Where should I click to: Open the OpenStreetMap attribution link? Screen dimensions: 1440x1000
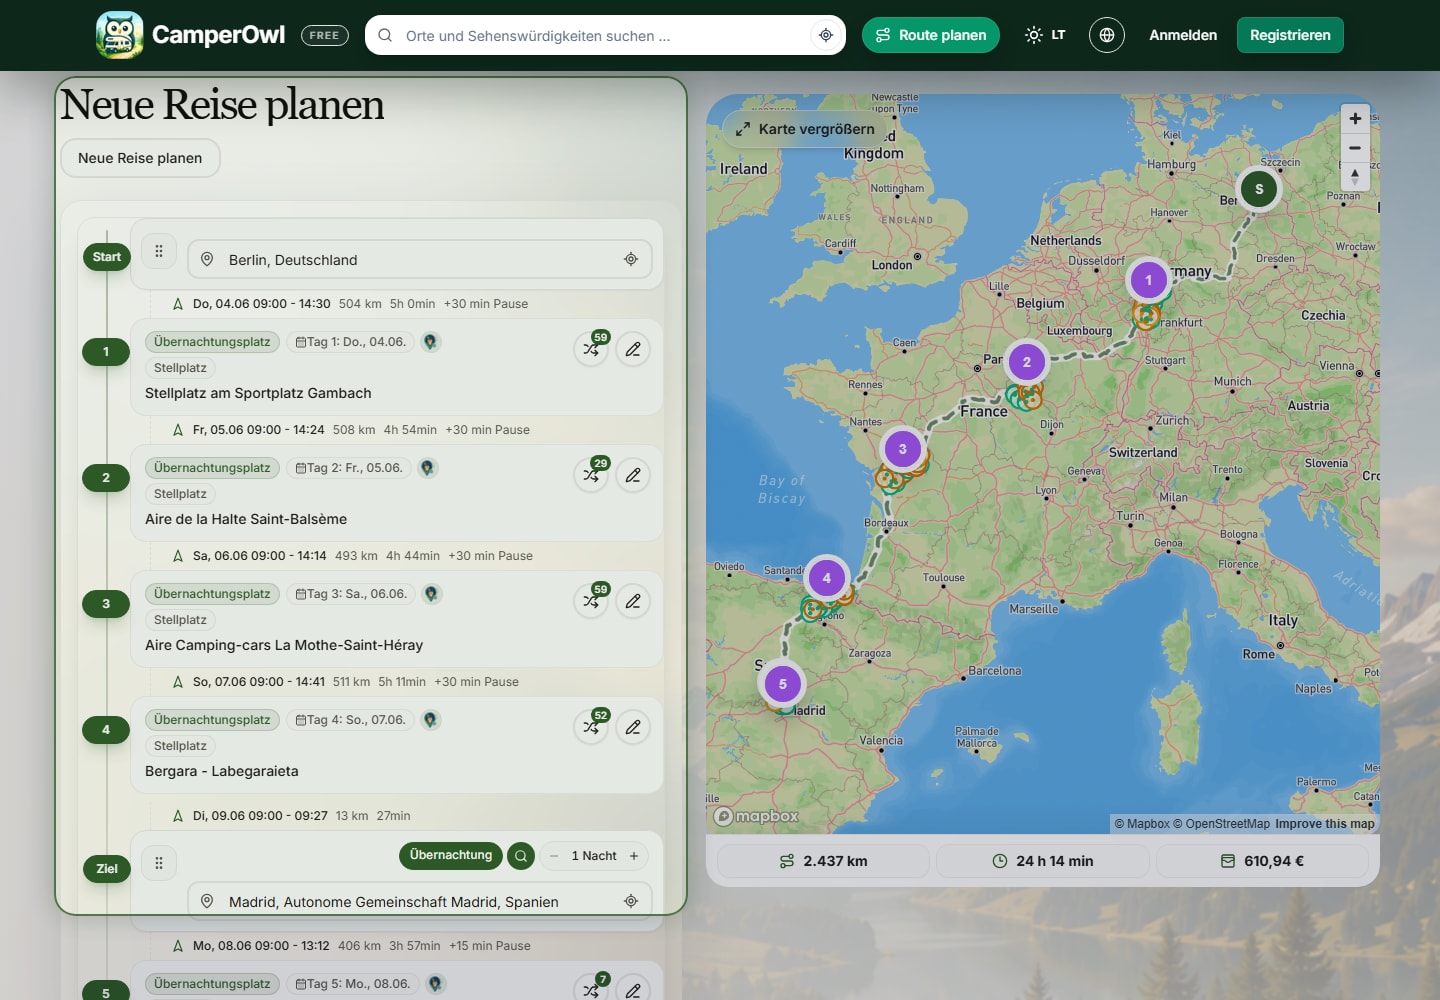(x=1221, y=824)
